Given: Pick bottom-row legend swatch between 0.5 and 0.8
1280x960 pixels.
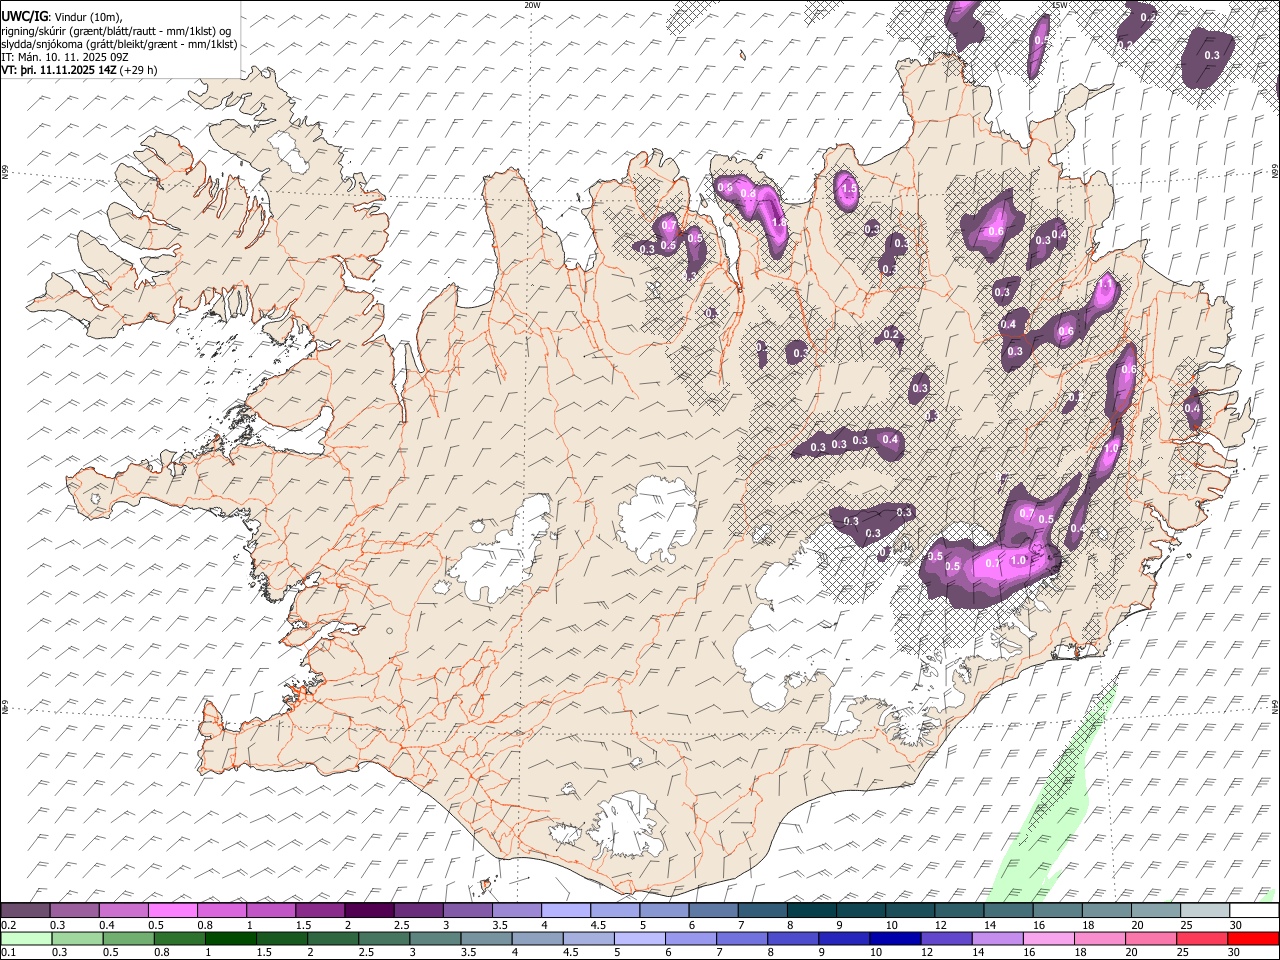Looking at the screenshot, I should point(128,939).
